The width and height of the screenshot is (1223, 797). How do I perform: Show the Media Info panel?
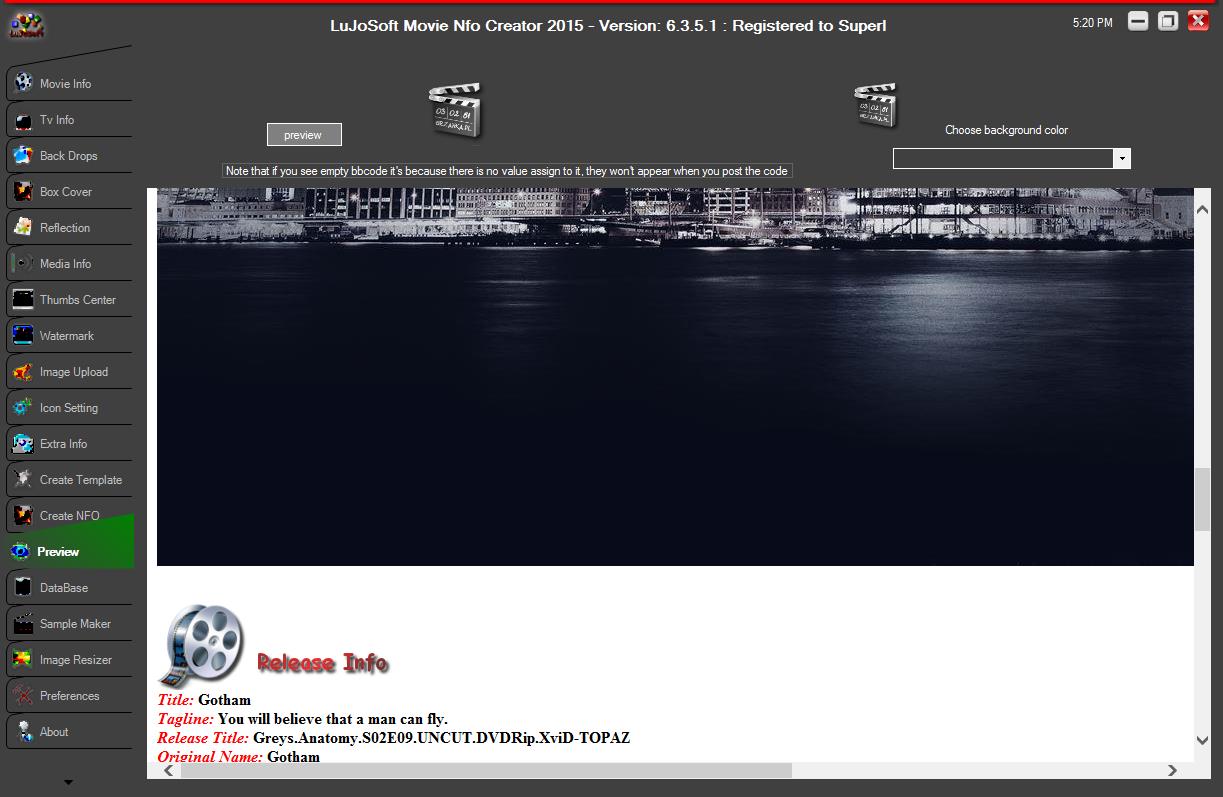tap(68, 264)
